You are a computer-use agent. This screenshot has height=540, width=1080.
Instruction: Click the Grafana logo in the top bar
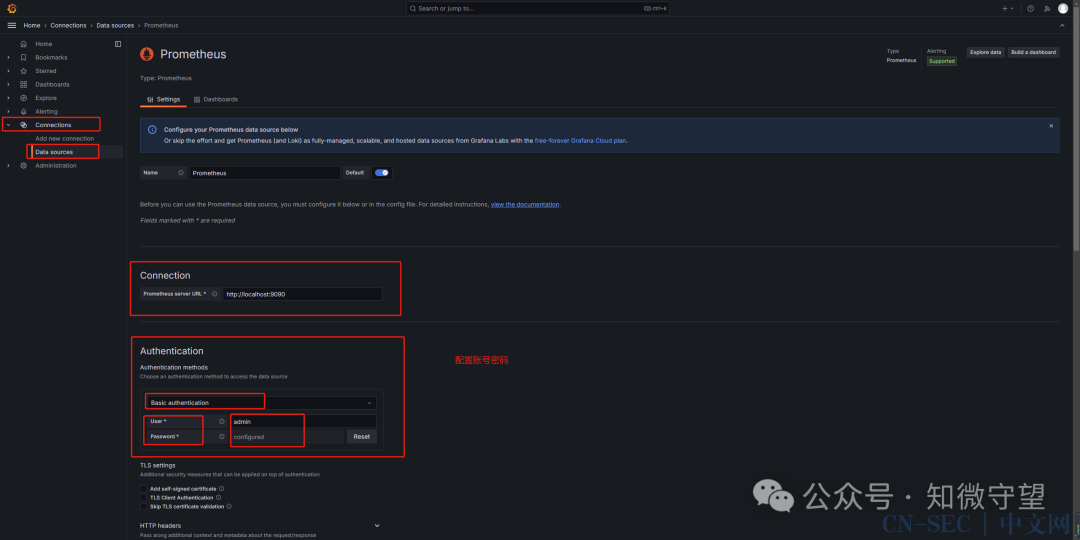(x=12, y=8)
